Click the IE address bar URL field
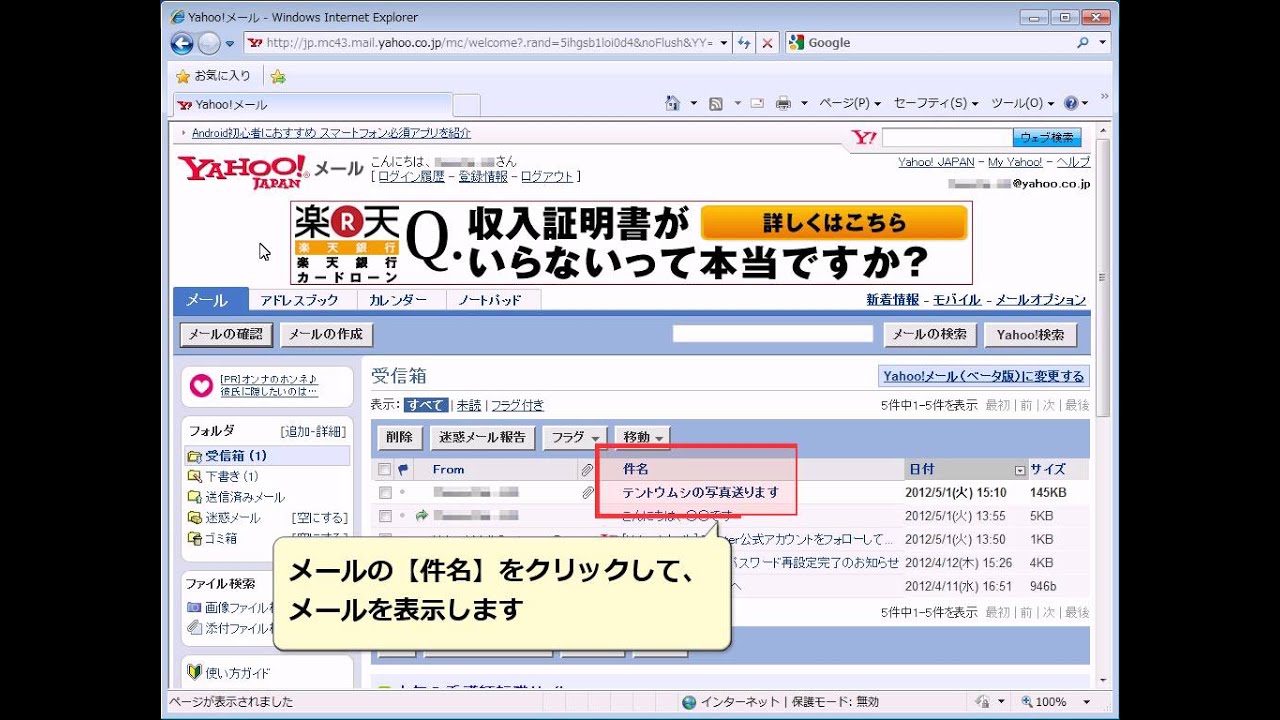Image resolution: width=1280 pixels, height=720 pixels. click(x=486, y=43)
